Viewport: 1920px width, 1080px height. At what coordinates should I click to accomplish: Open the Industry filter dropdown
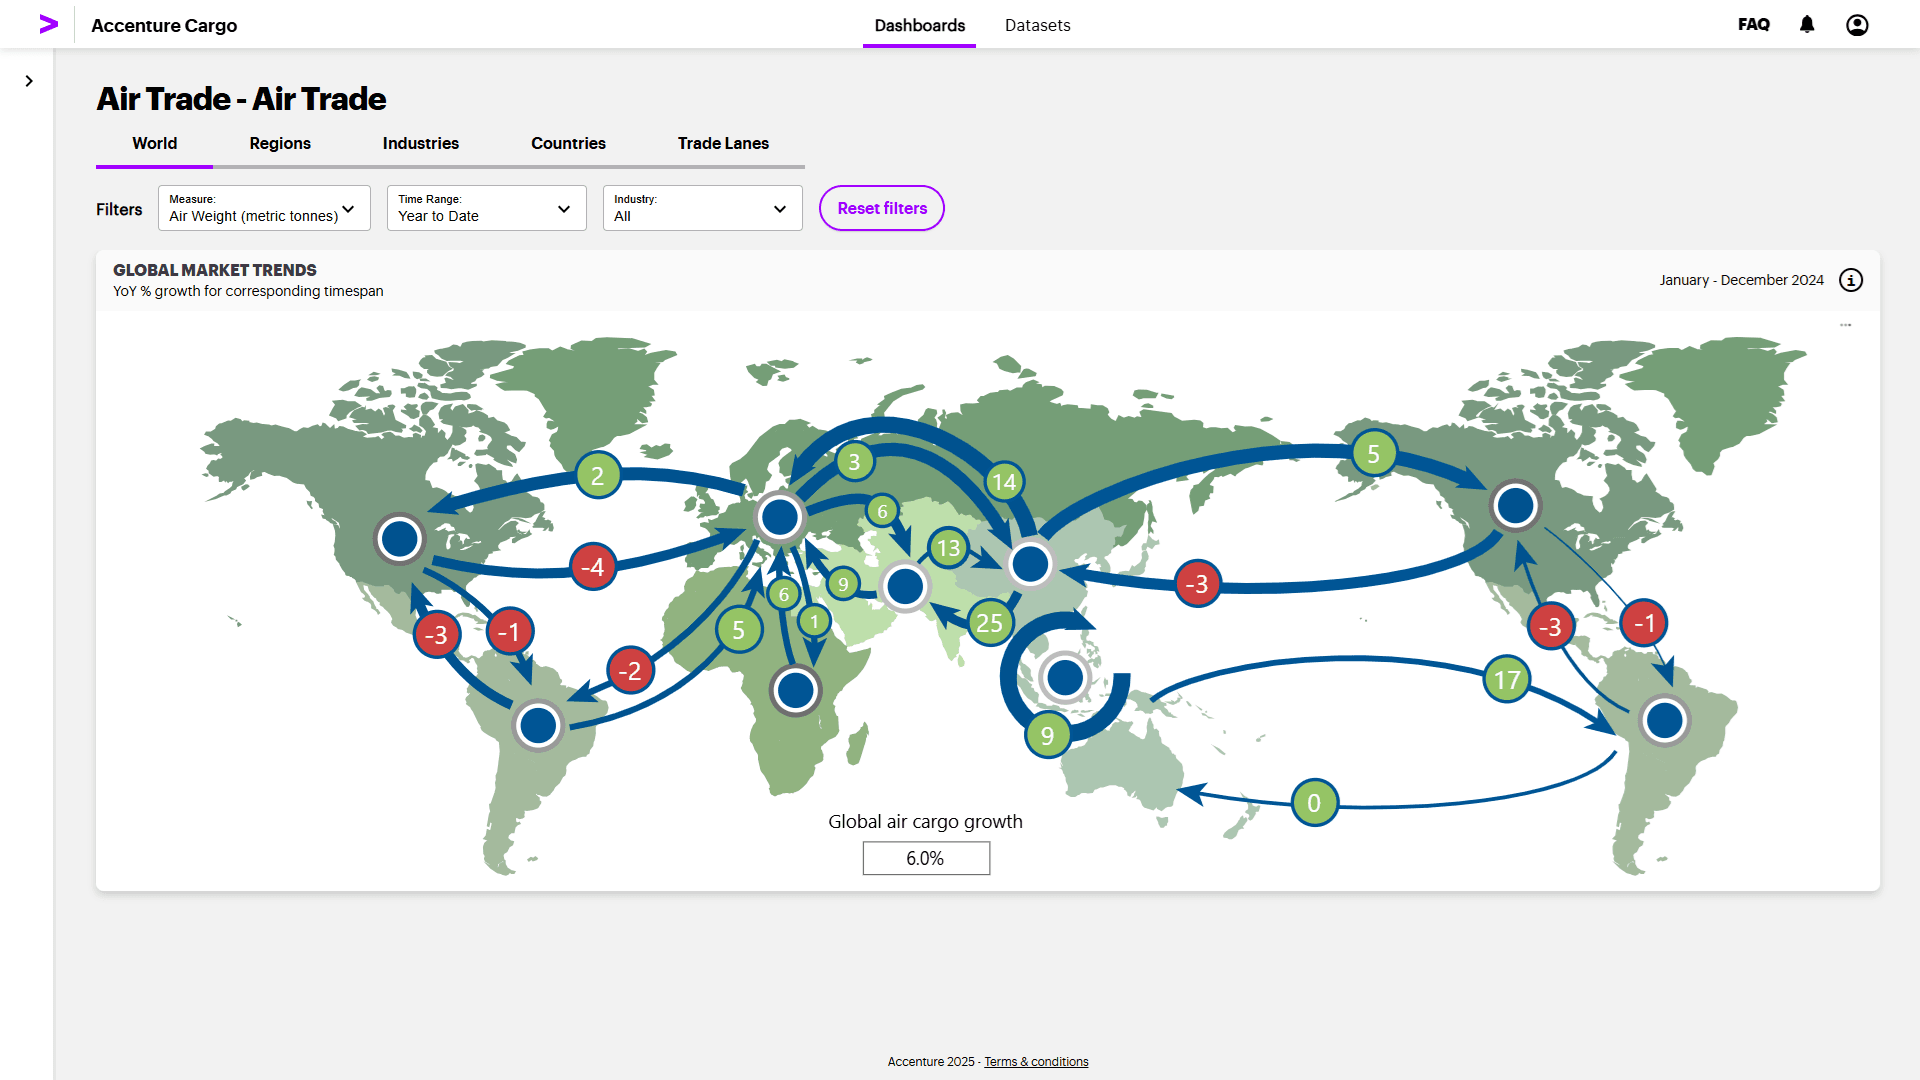tap(702, 208)
